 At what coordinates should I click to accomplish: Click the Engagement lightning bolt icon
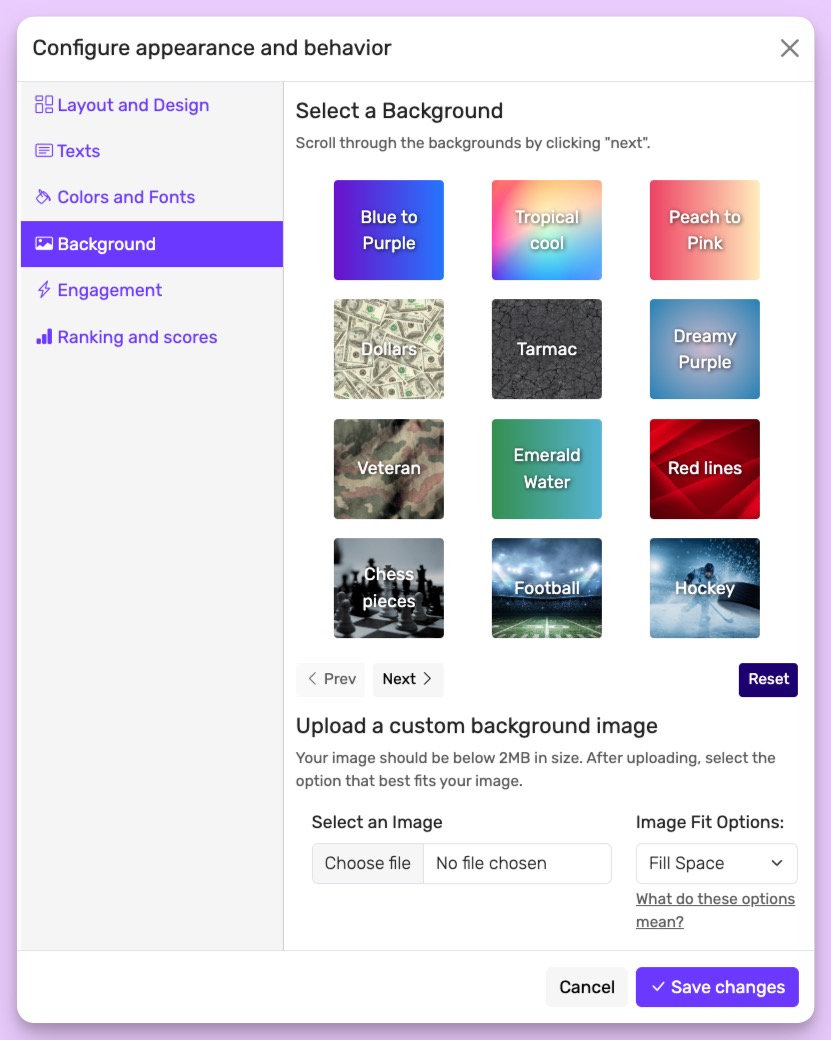[44, 290]
